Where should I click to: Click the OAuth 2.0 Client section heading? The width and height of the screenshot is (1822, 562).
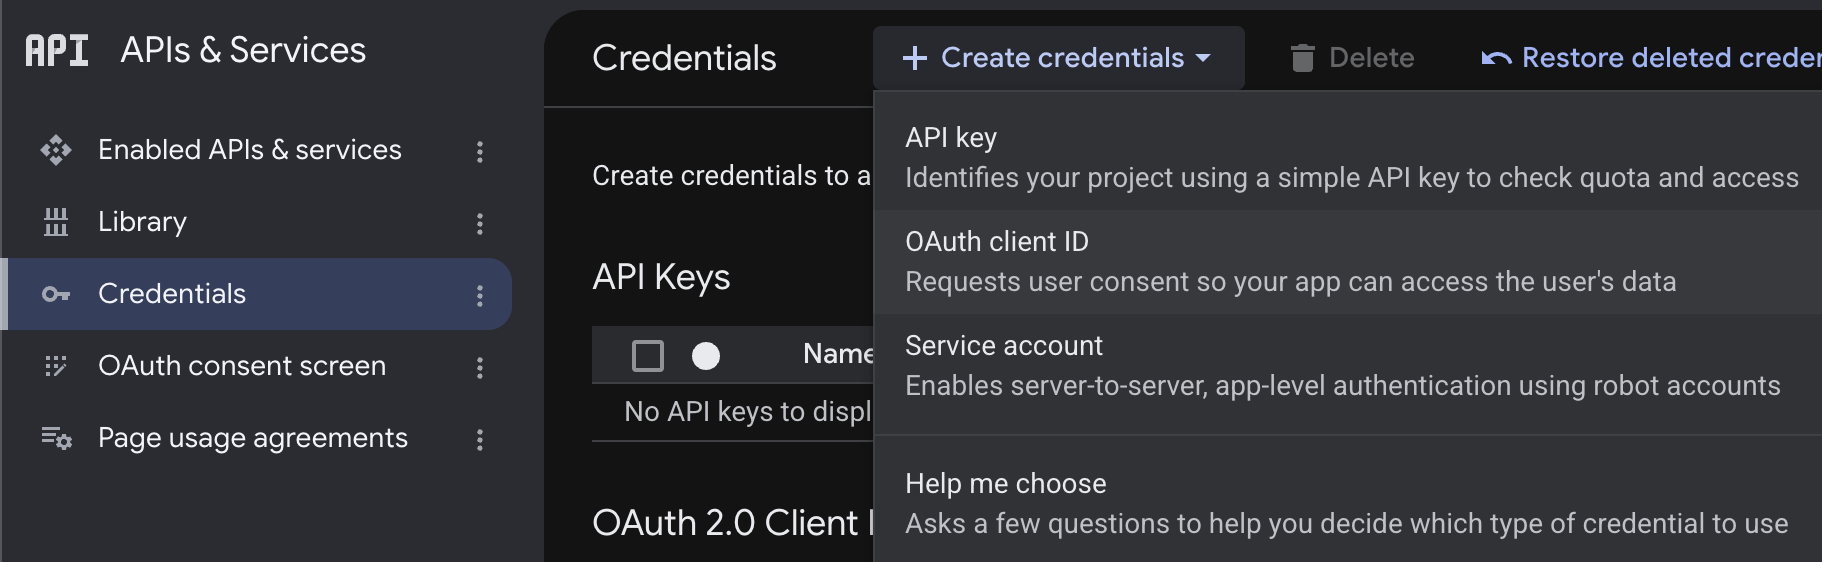coord(733,523)
